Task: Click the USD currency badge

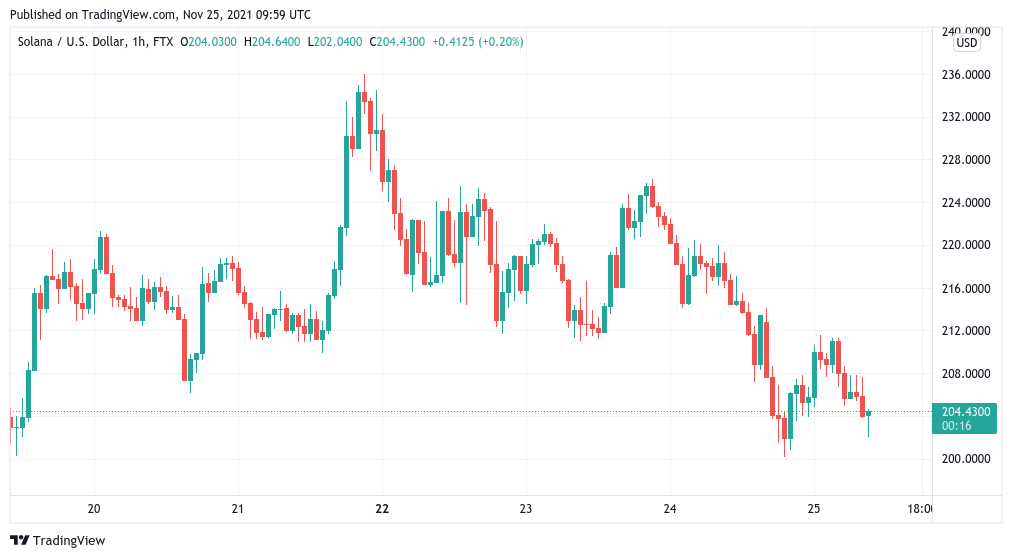Action: tap(967, 43)
